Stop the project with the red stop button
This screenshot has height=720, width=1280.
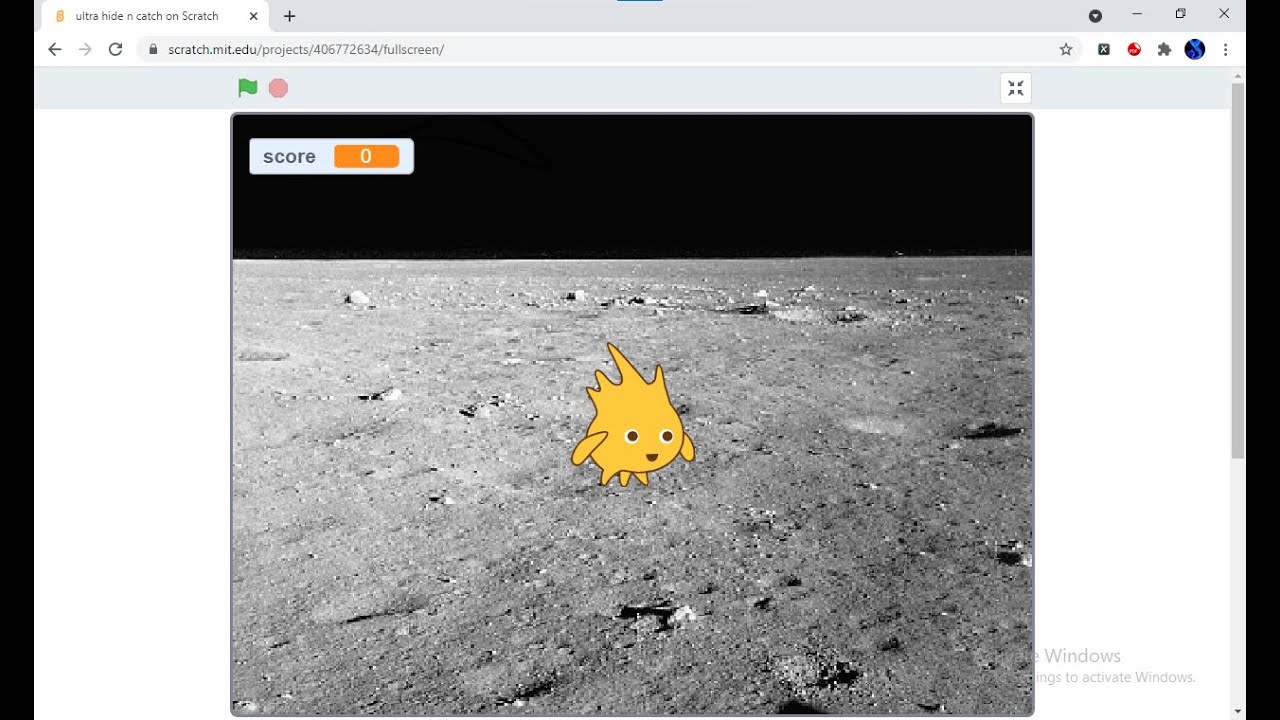[x=278, y=88]
